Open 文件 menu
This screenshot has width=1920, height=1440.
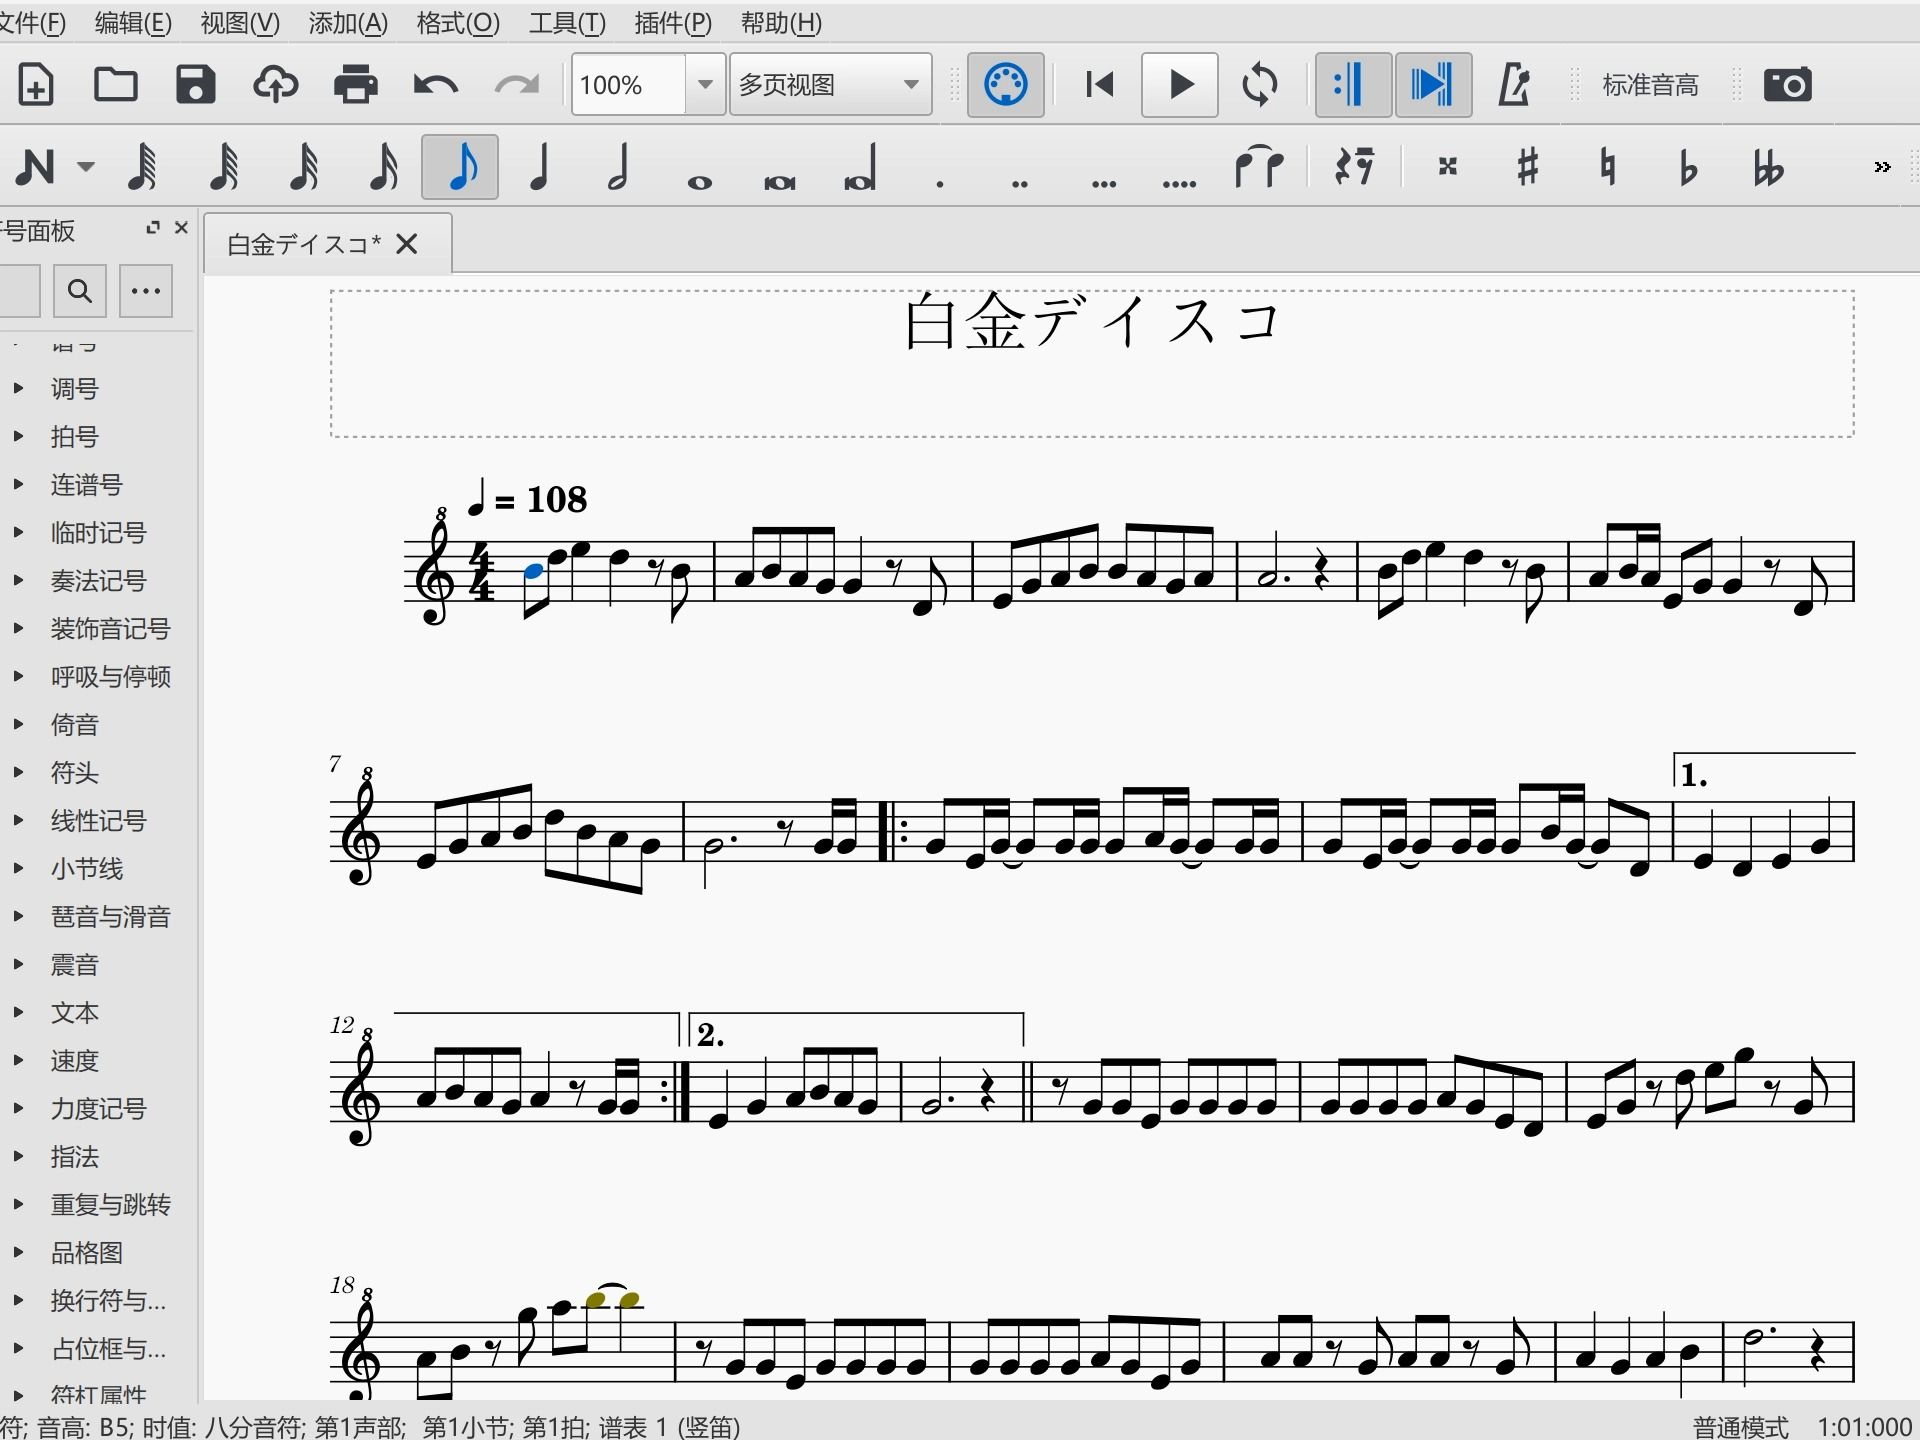coord(32,23)
